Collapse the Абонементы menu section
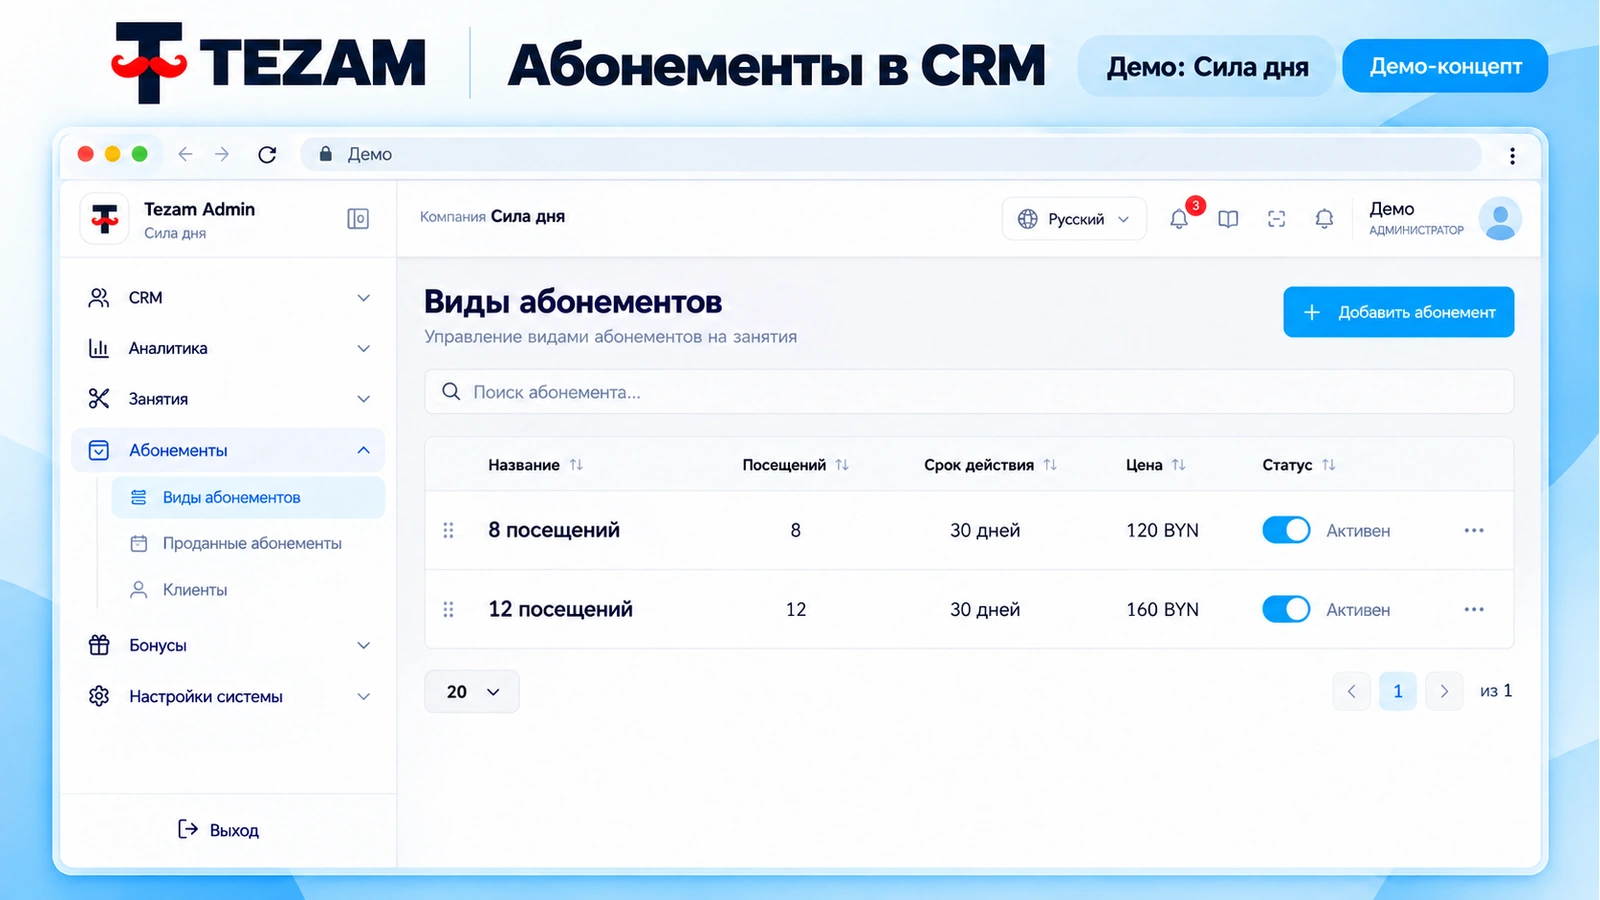The height and width of the screenshot is (900, 1600). [x=229, y=450]
